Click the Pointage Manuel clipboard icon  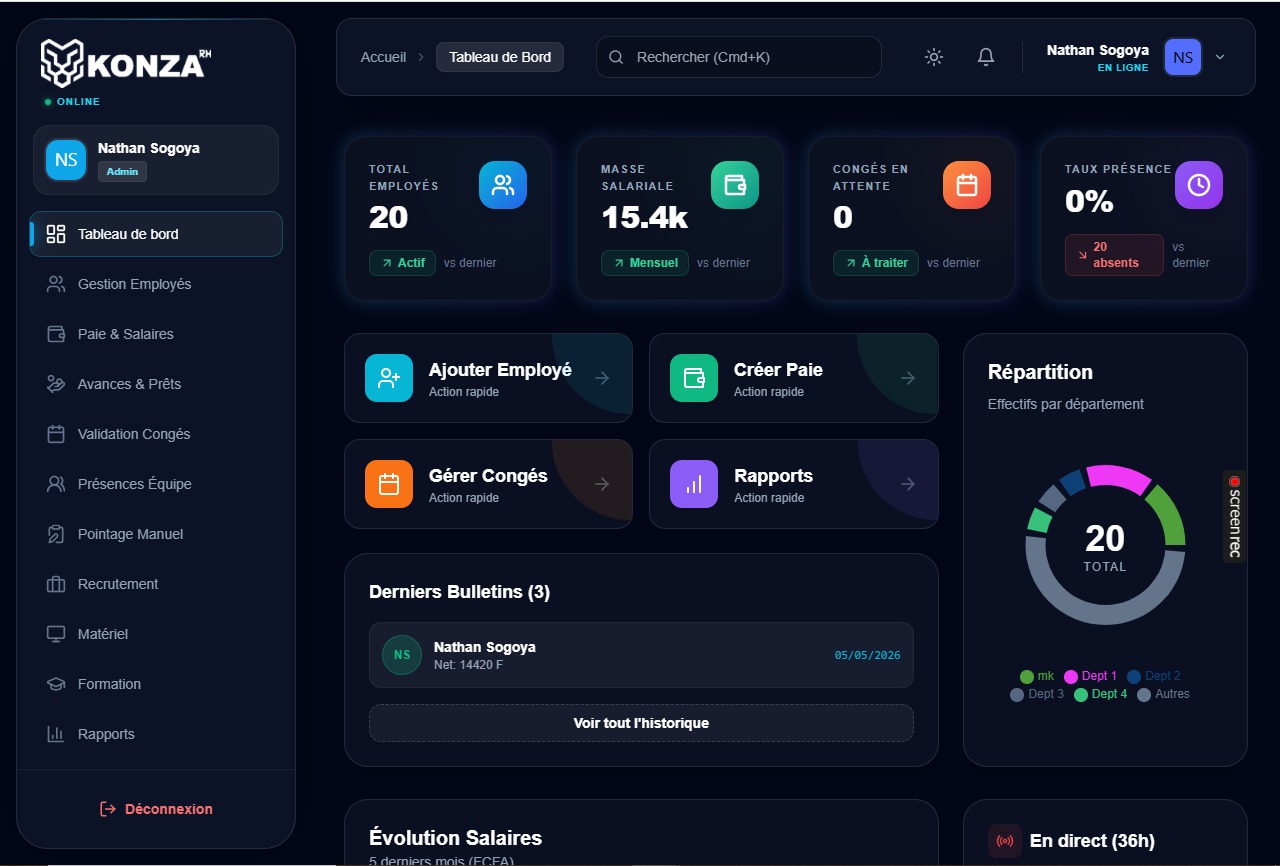(x=56, y=534)
